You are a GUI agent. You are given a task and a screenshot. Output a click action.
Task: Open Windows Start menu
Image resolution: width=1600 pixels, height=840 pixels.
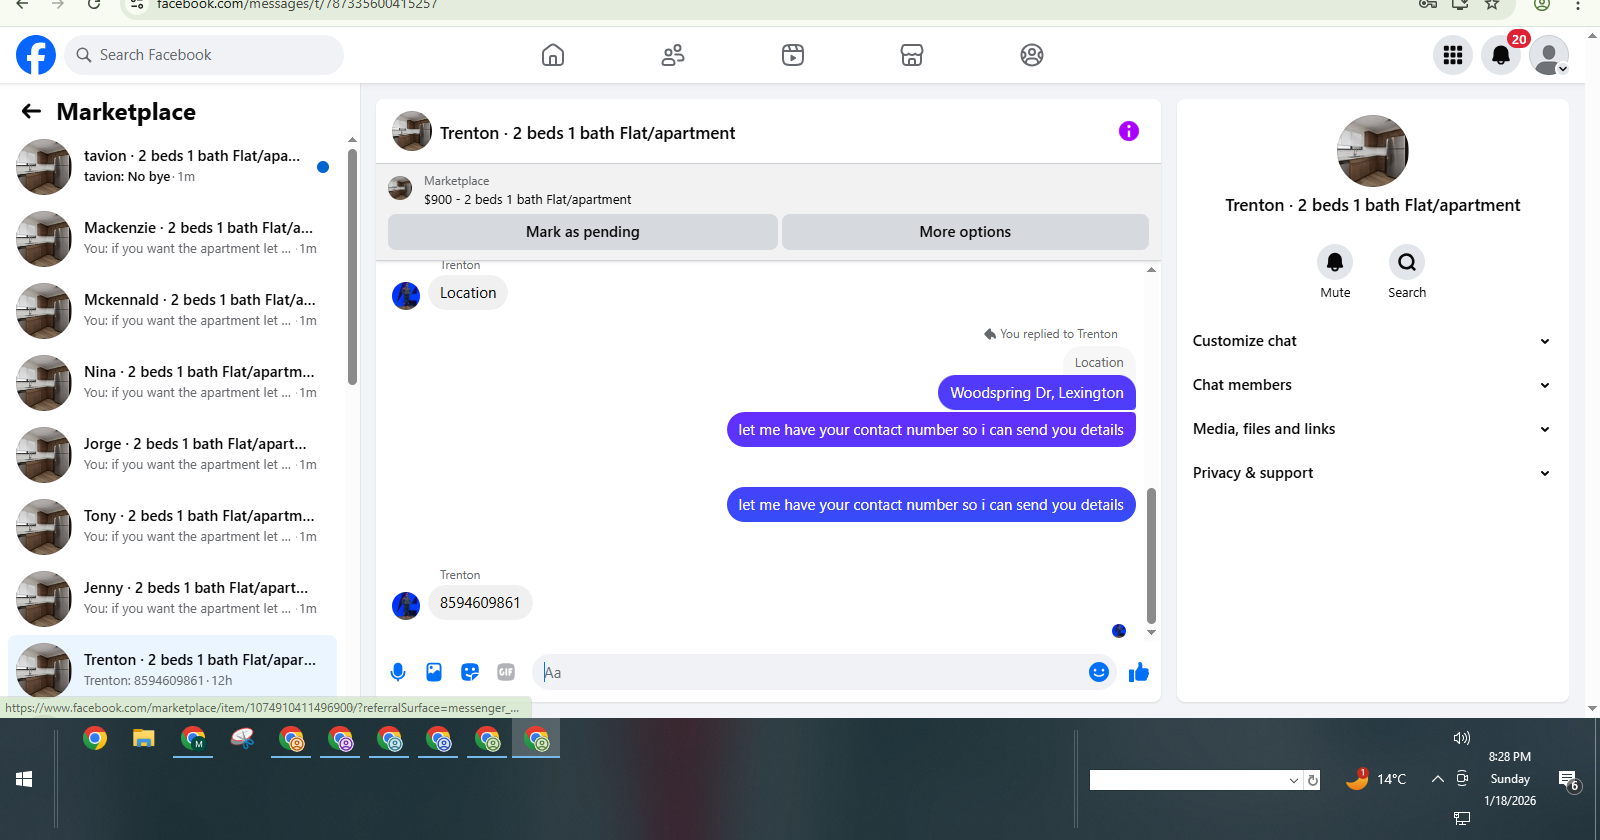(24, 779)
